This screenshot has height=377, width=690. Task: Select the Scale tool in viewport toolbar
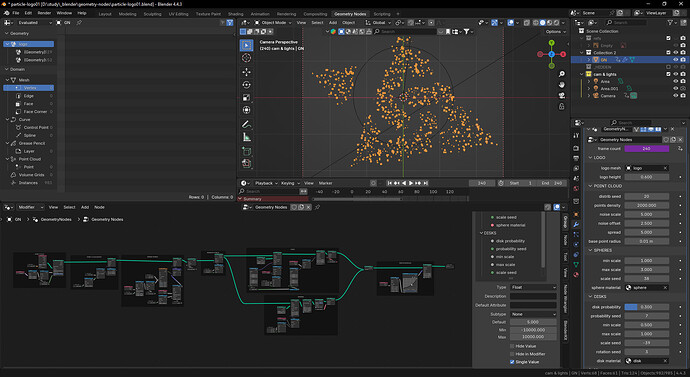[246, 97]
